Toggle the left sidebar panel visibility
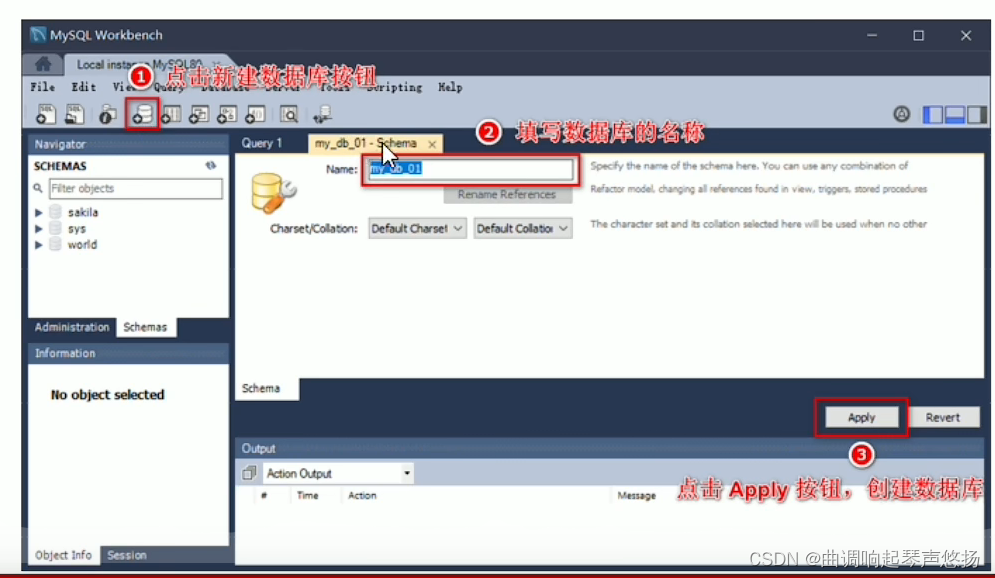The width and height of the screenshot is (995, 578). pyautogui.click(x=933, y=114)
